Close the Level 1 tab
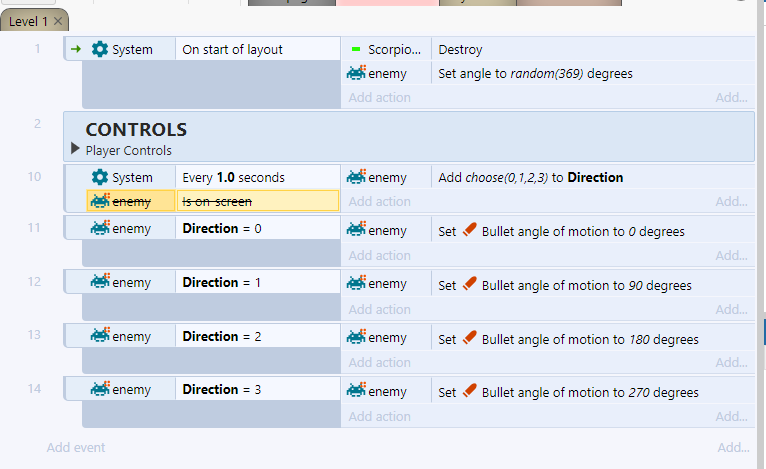The height and width of the screenshot is (469, 766). pos(58,21)
